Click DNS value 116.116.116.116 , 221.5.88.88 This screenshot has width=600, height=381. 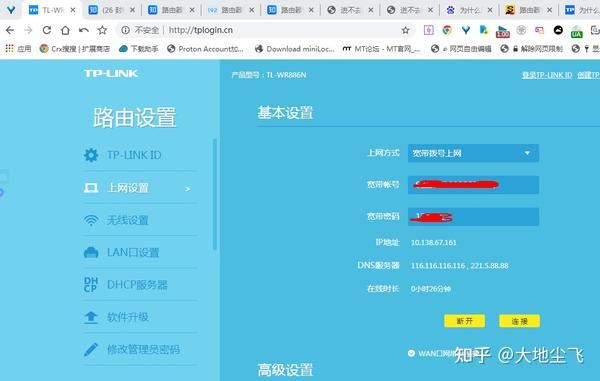(460, 265)
